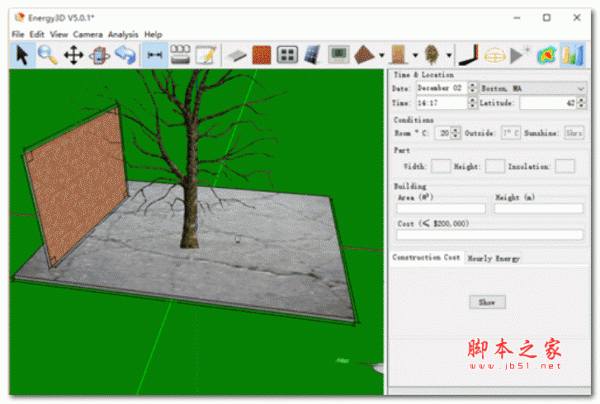Screen dimensions: 600x404
Task: Choose the Window tool in toolbar
Action: [287, 54]
